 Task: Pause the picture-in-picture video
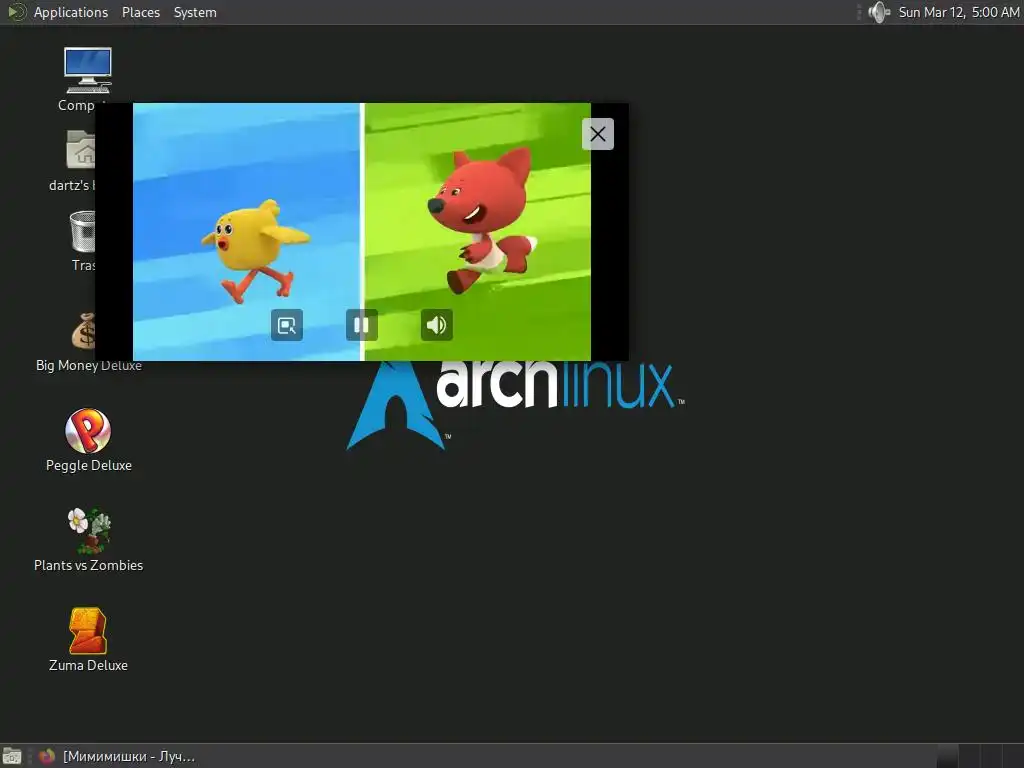pos(361,325)
